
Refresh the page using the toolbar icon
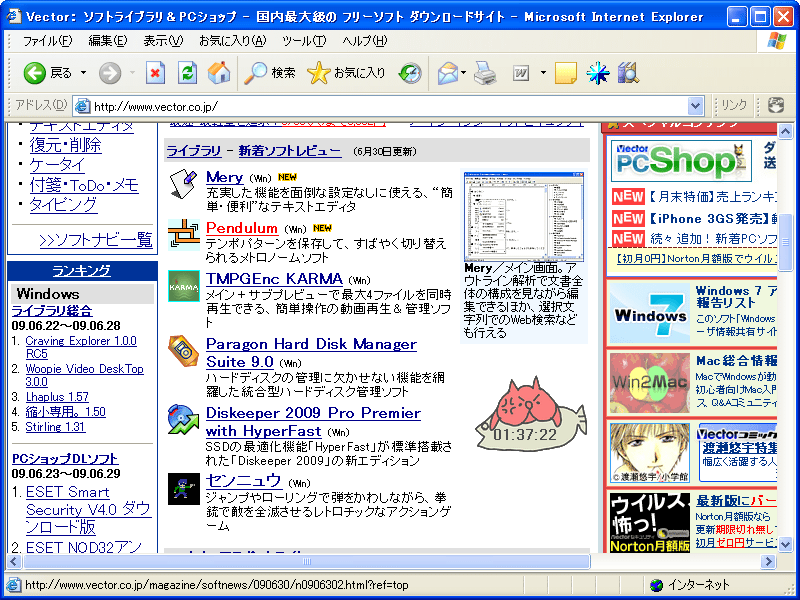(187, 73)
